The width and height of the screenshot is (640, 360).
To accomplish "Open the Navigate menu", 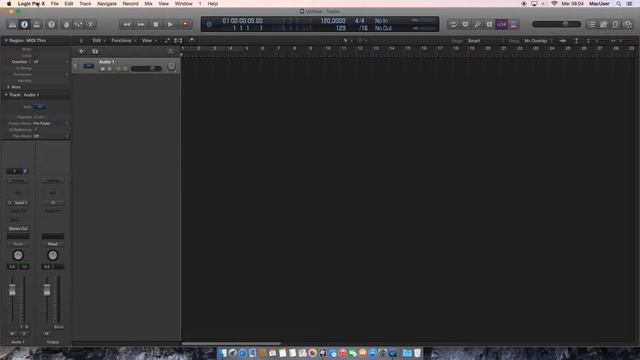I will click(107, 4).
